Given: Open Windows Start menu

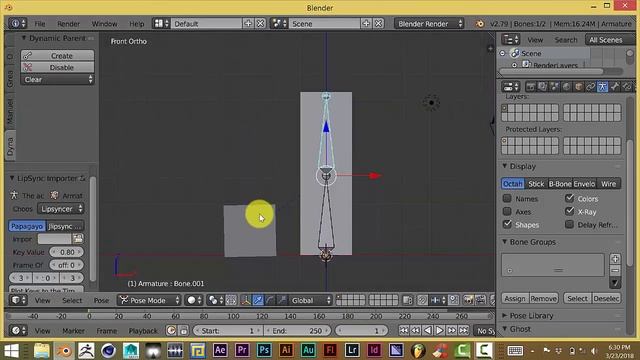Looking at the screenshot, I should [x=11, y=350].
